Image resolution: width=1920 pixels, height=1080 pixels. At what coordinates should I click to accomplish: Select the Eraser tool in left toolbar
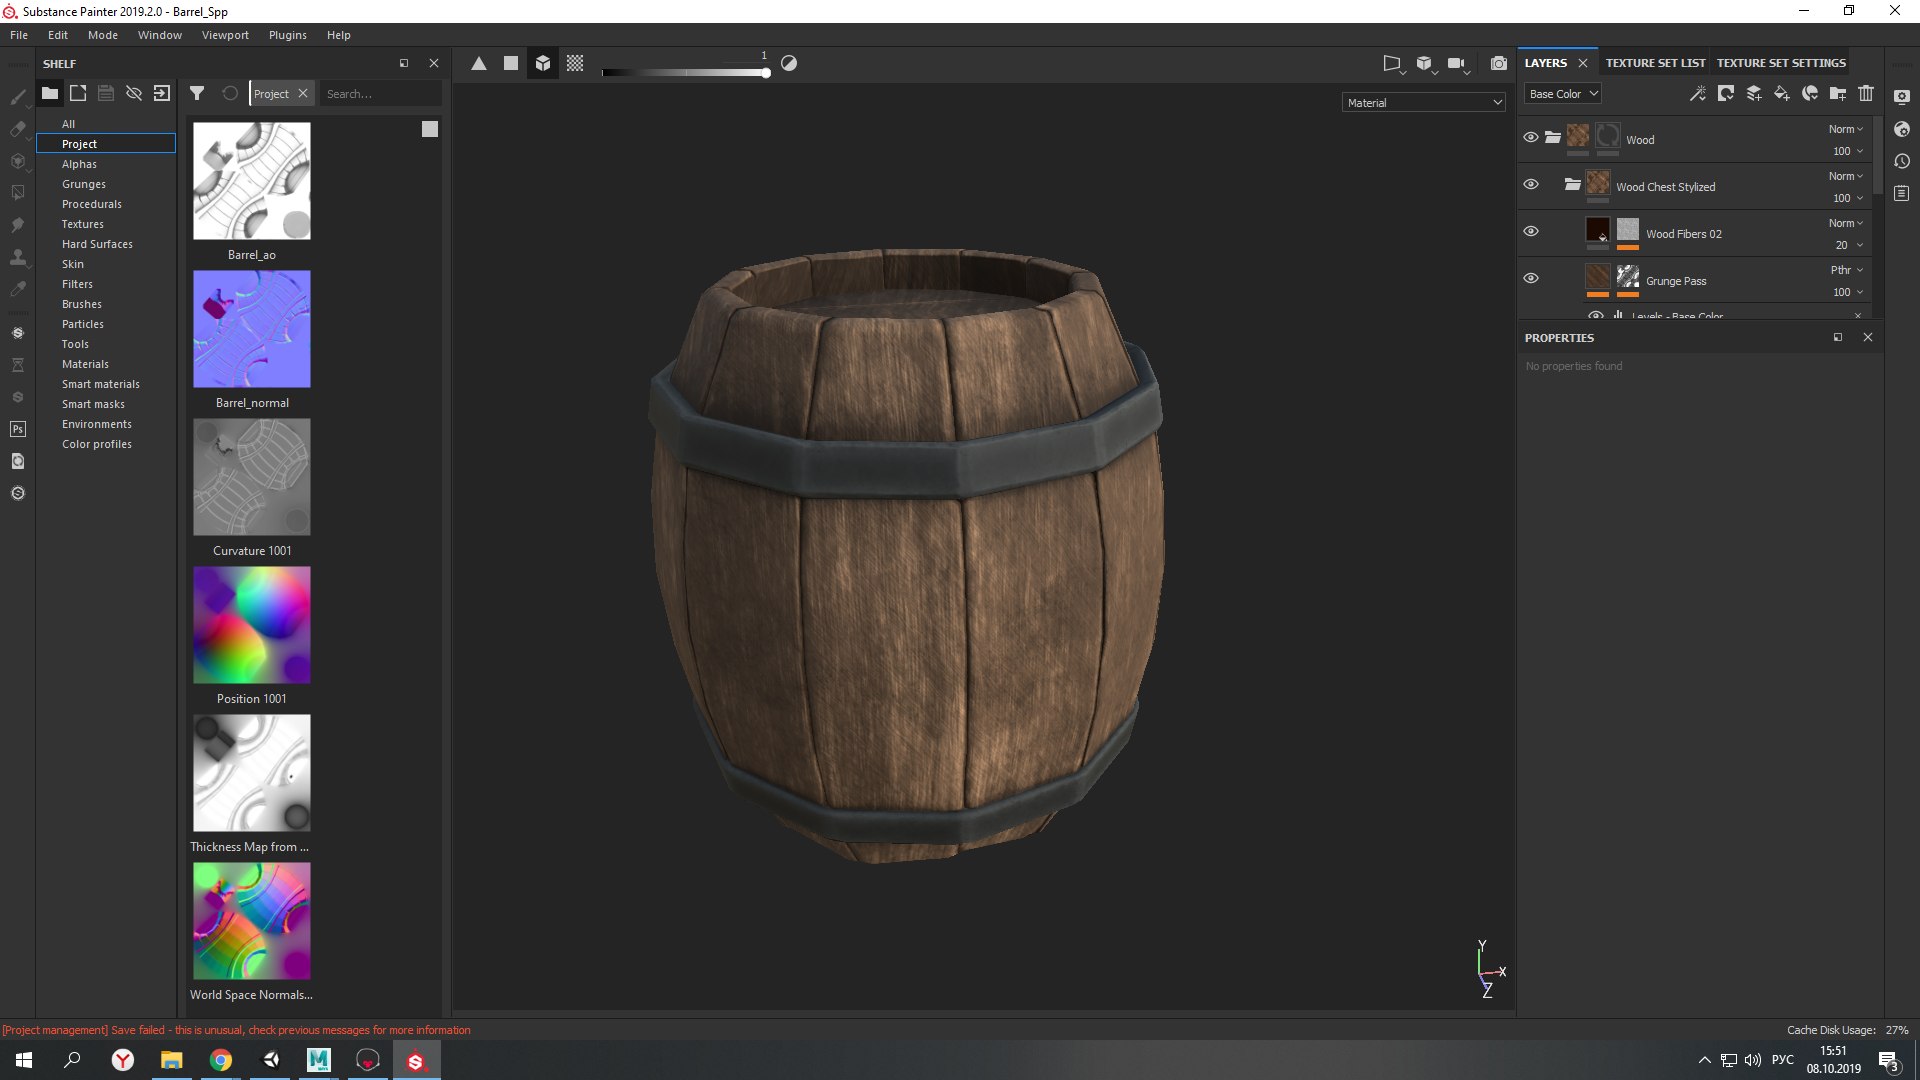coord(18,129)
